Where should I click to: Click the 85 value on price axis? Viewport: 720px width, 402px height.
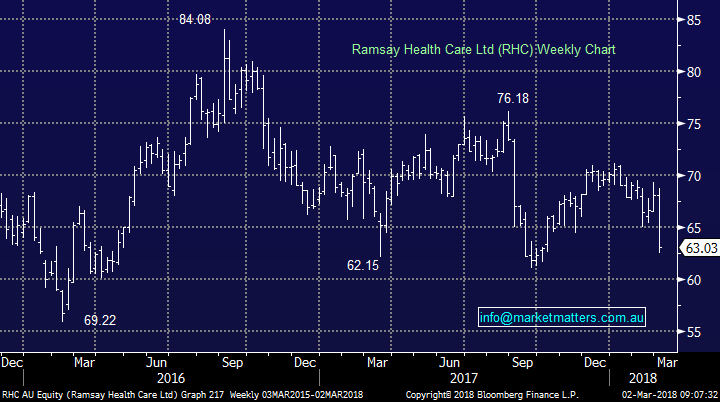(x=694, y=20)
